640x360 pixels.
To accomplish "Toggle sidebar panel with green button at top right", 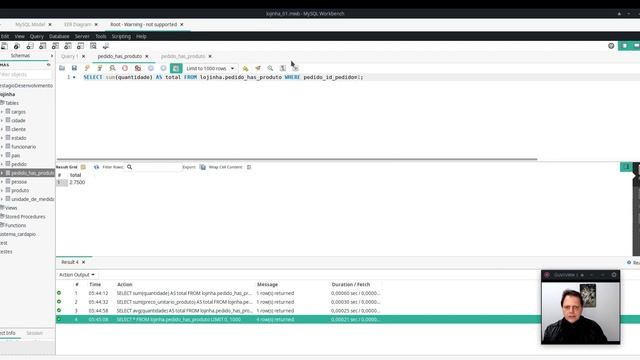I will tap(624, 46).
